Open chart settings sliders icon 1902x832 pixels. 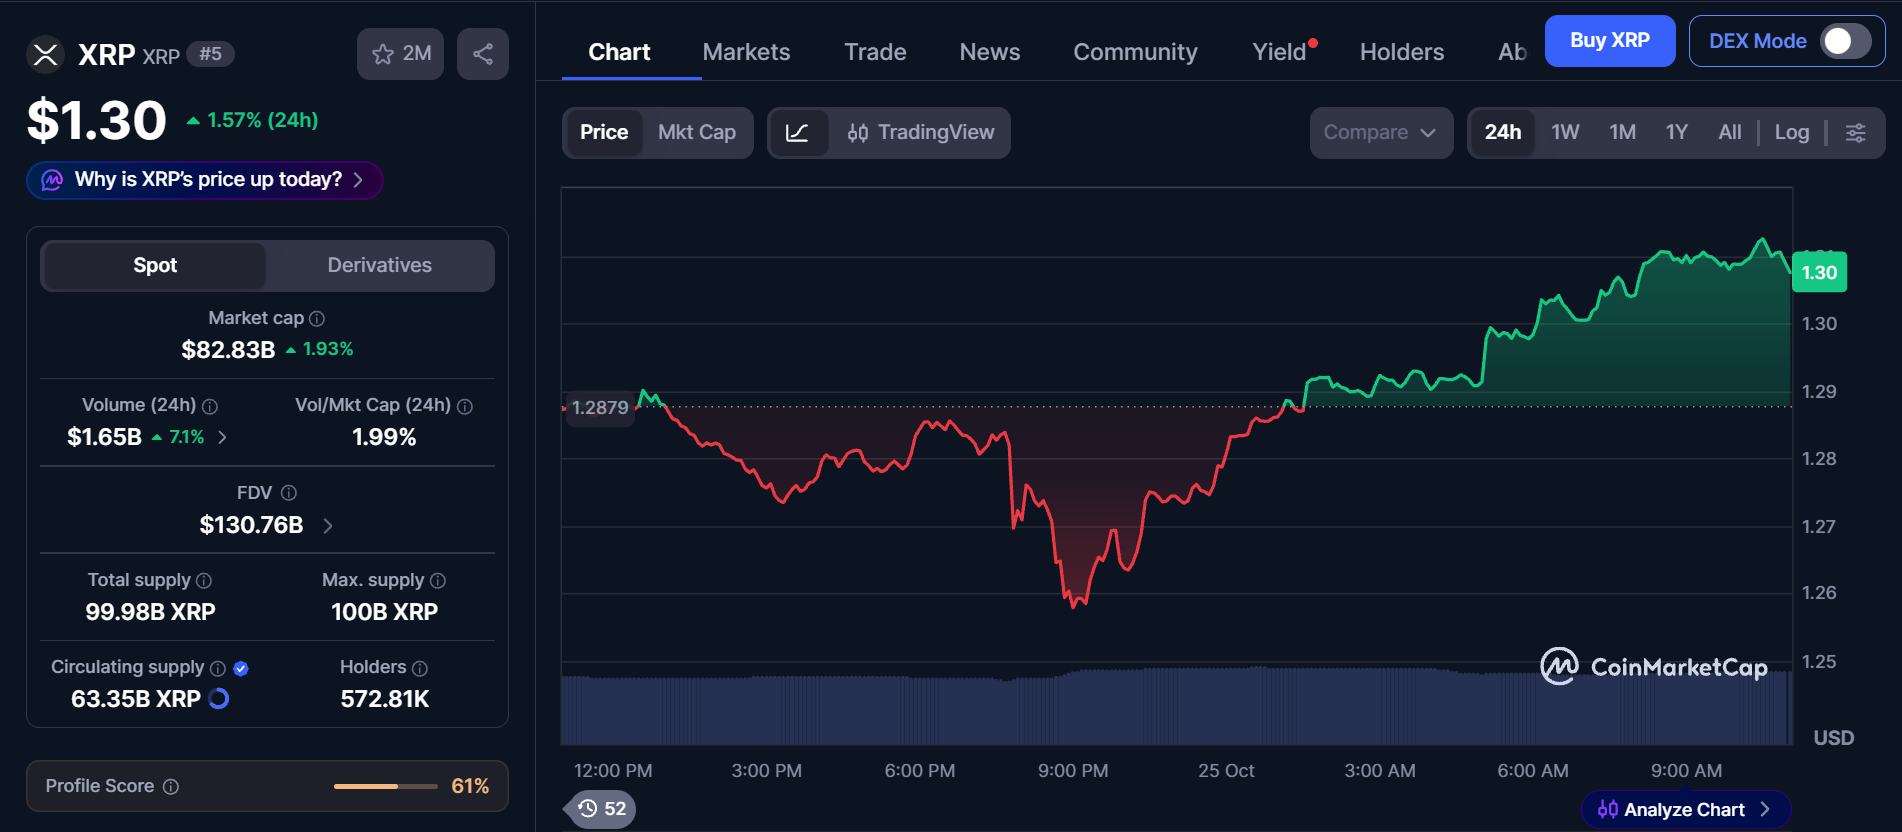(1856, 133)
